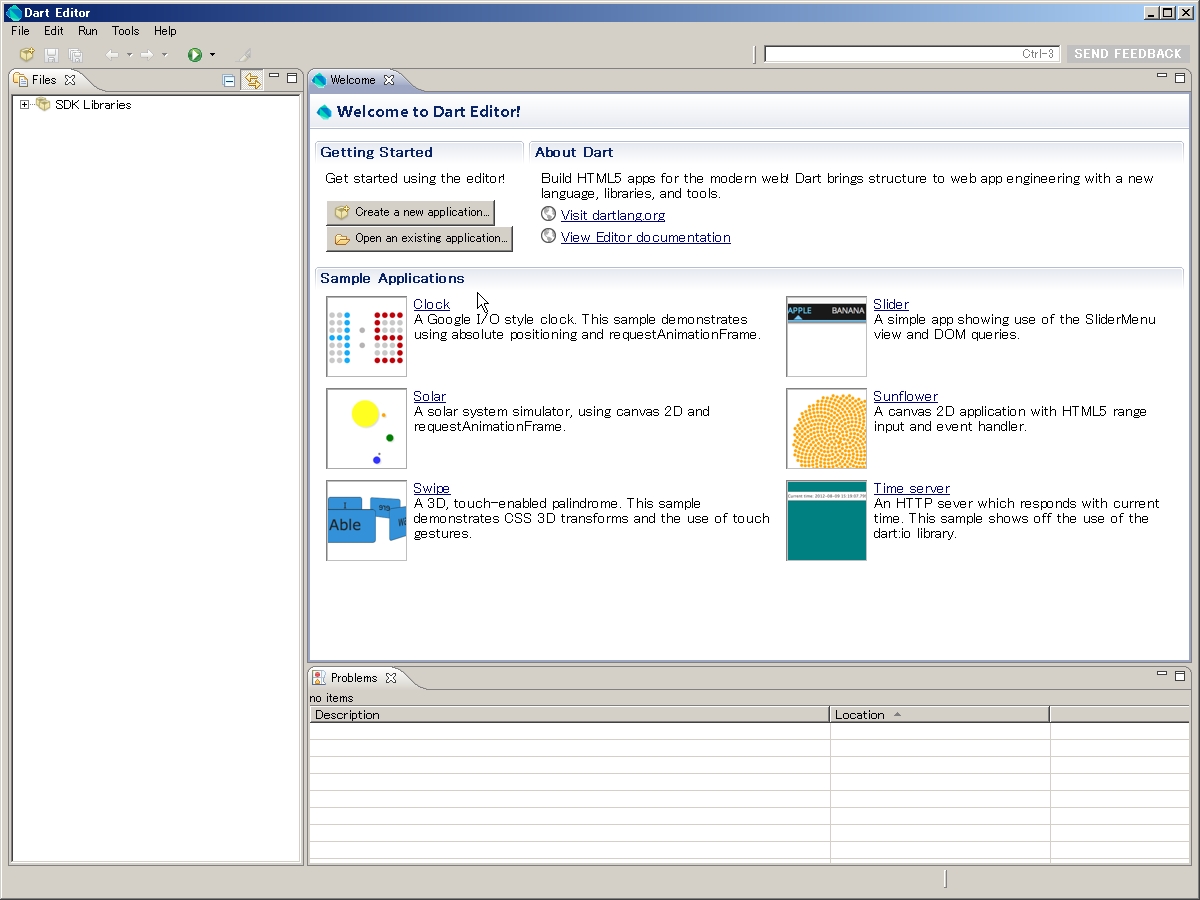The width and height of the screenshot is (1200, 900).
Task: Click the SEND FEEDBACK button
Action: click(x=1128, y=54)
